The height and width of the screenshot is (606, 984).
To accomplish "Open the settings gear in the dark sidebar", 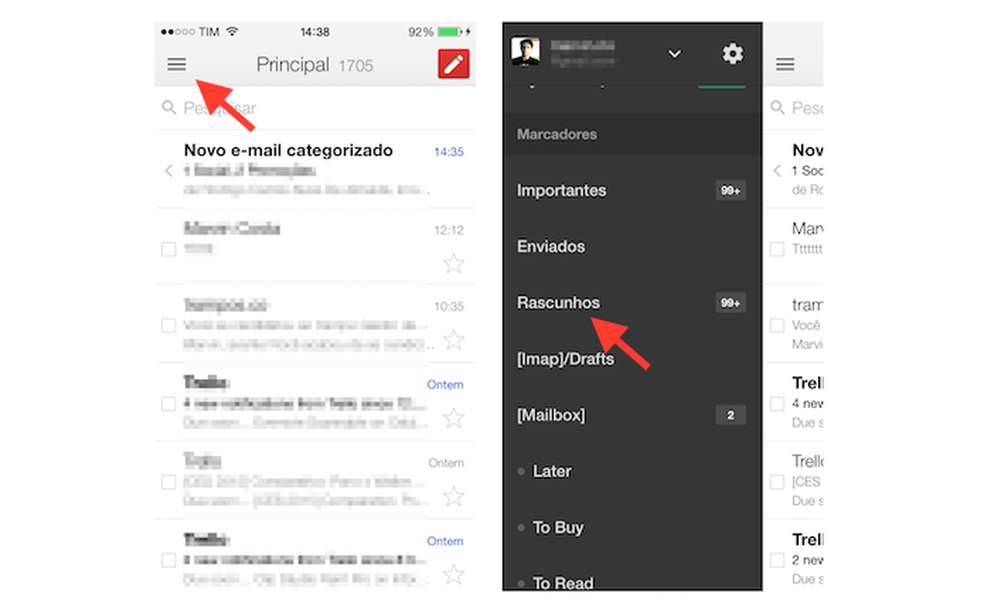I will [733, 54].
